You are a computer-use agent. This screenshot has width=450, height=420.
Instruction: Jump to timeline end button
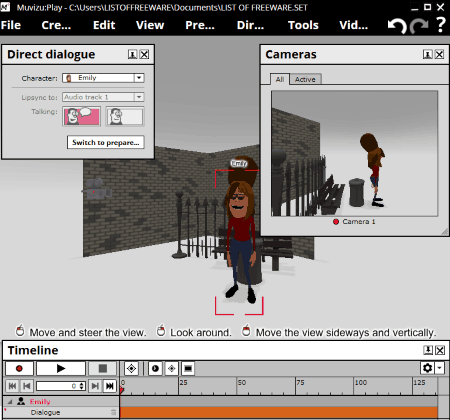110,386
